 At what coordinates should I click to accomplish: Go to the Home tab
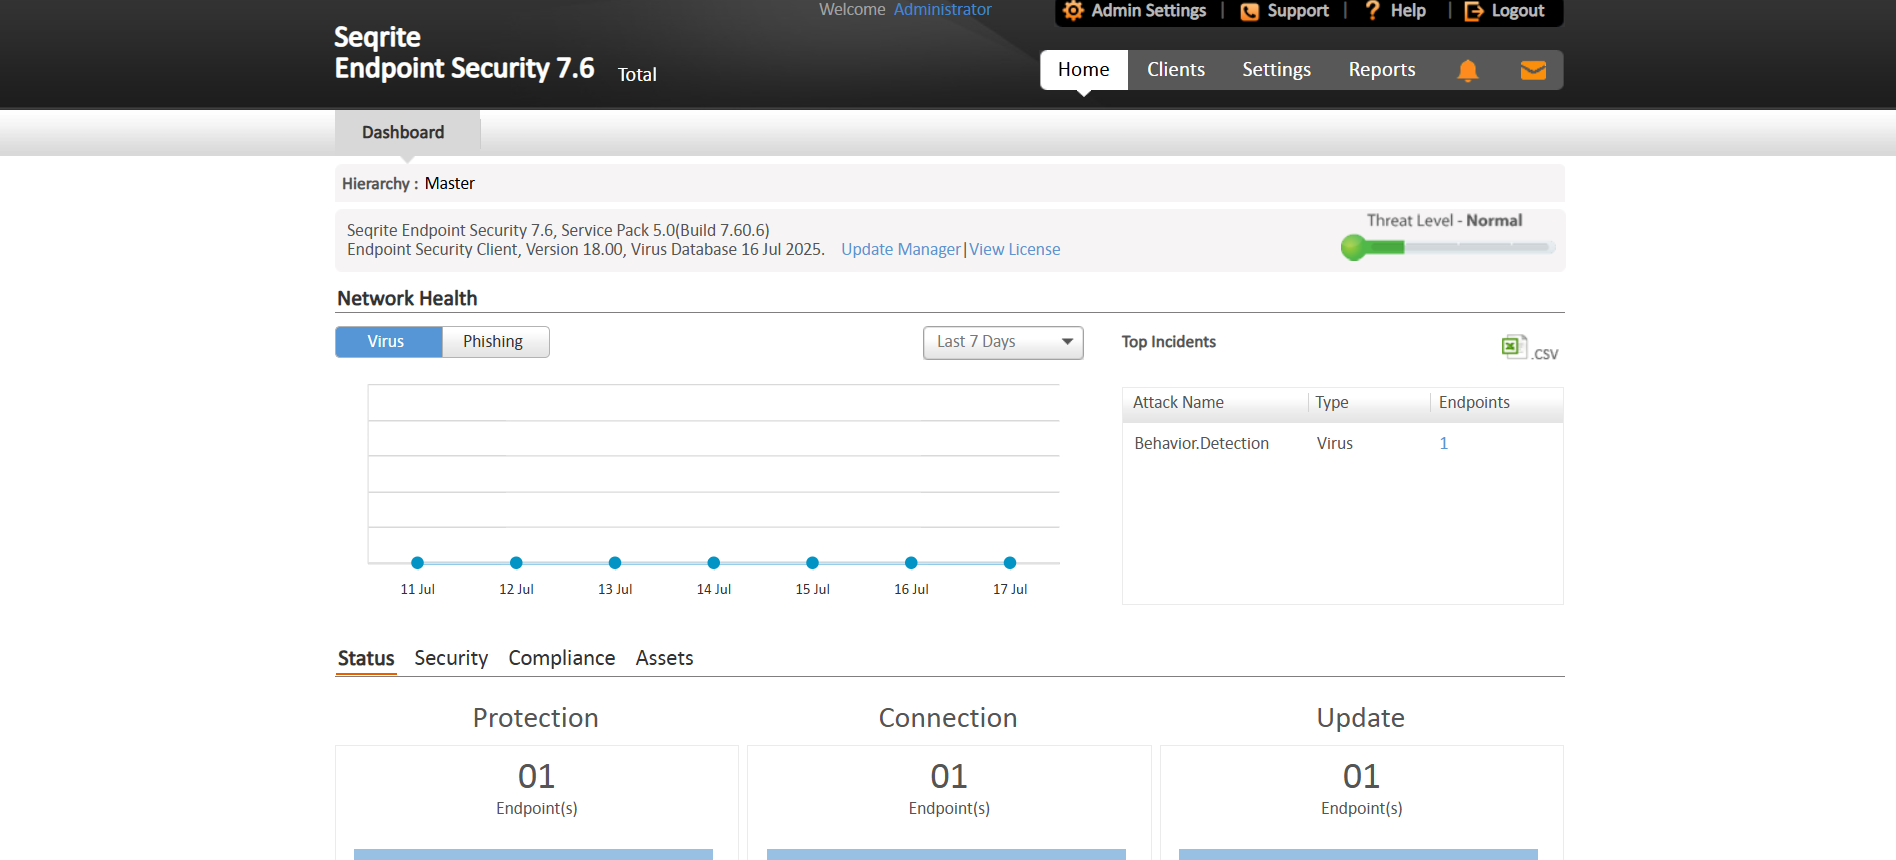(1083, 70)
